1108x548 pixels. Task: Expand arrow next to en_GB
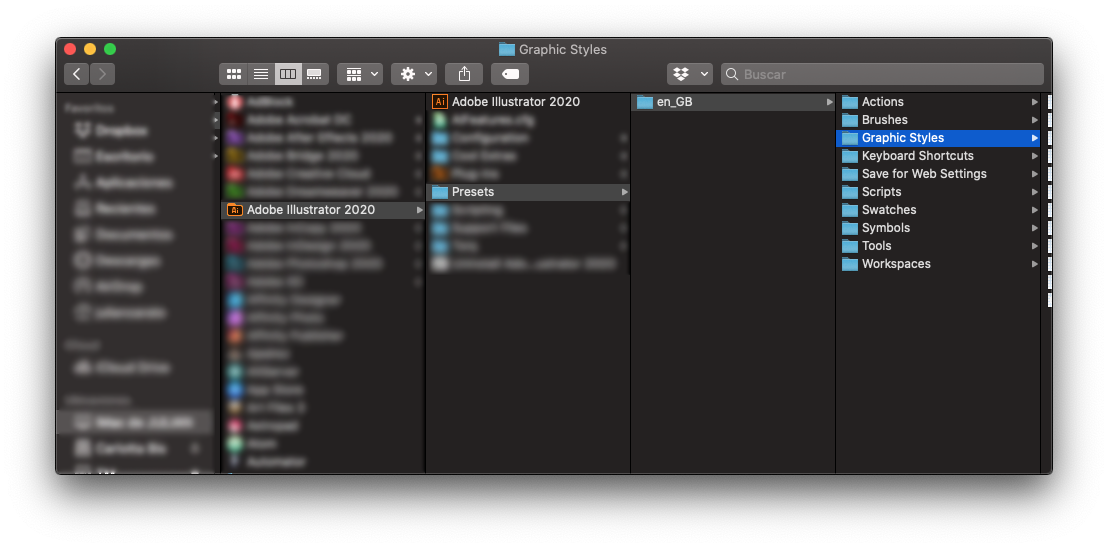pyautogui.click(x=830, y=102)
